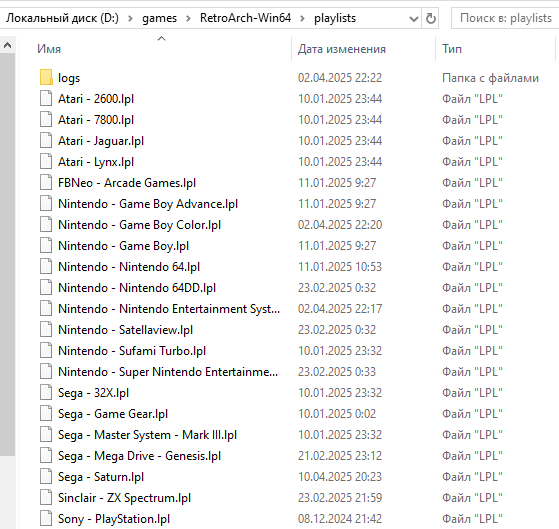Click date 11.01.2025 10:53 of Nintendo 64
559x529 pixels.
[340, 267]
